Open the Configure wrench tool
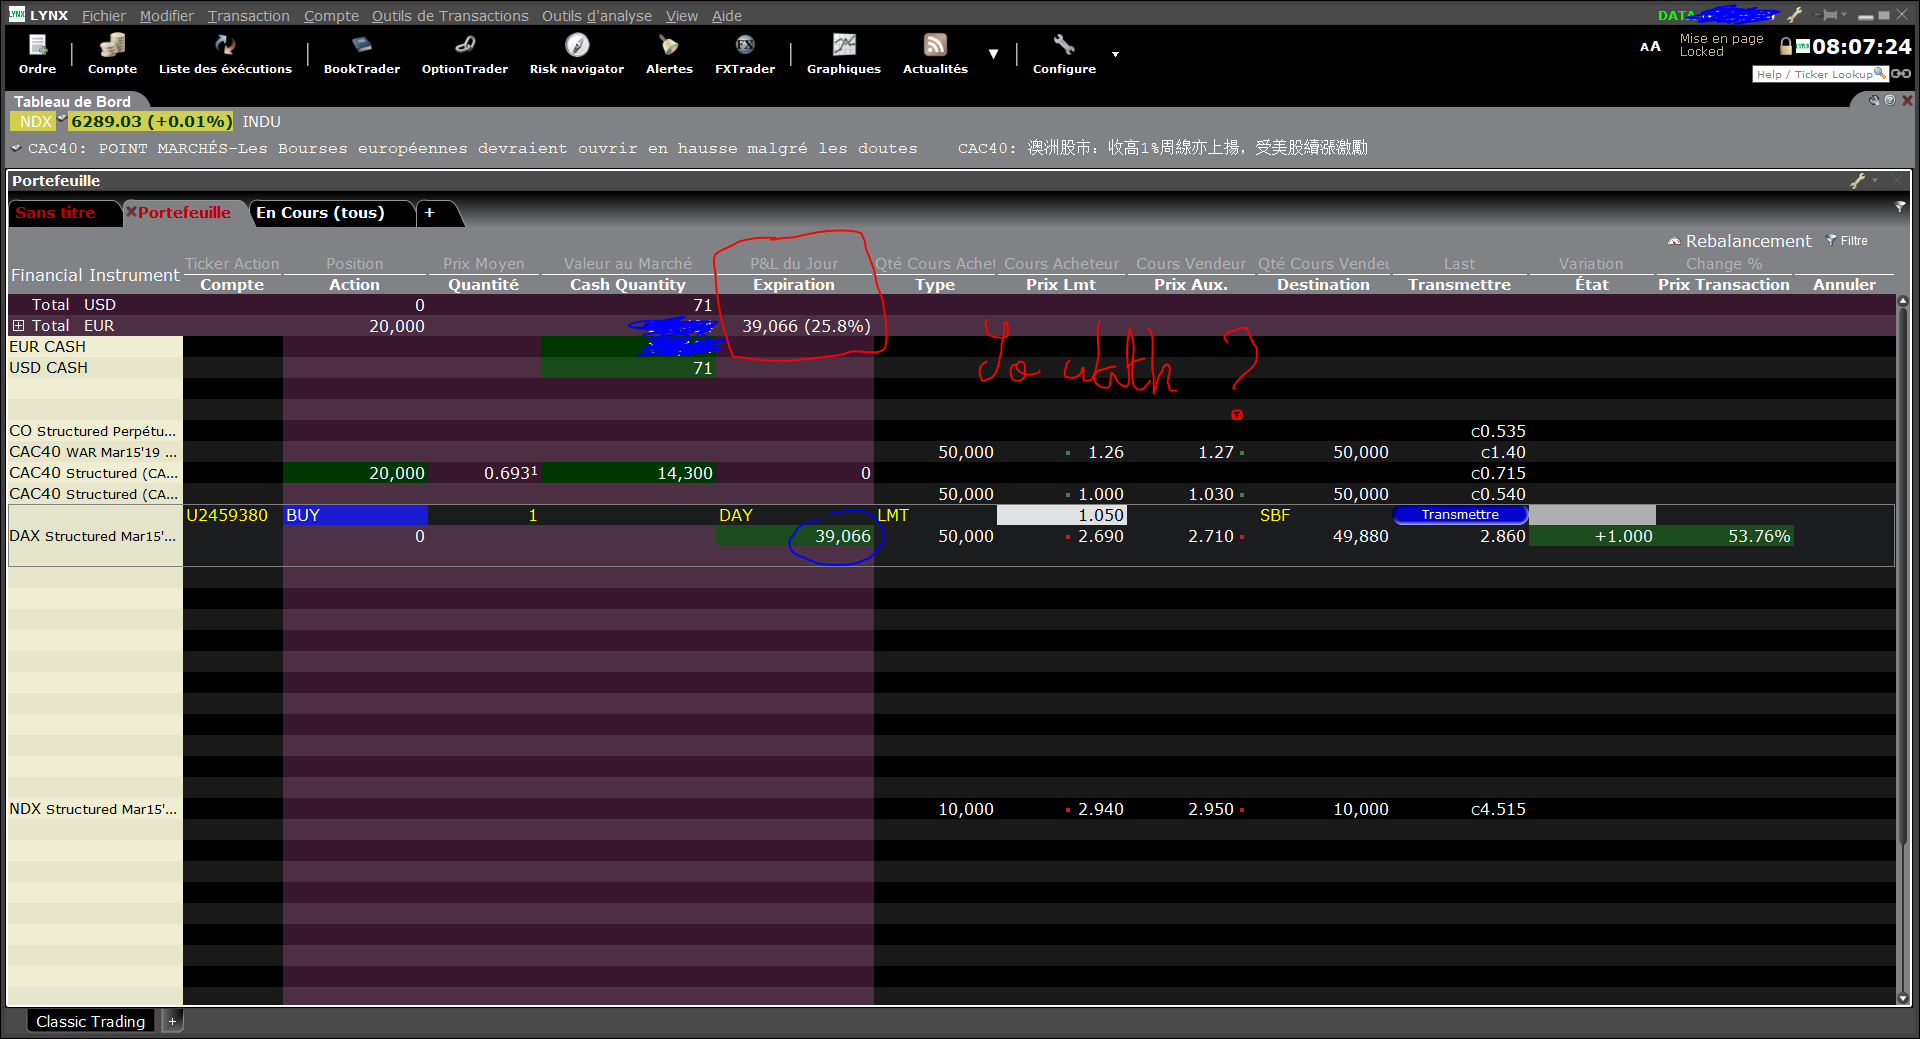Screen dimensions: 1920x1039 (1064, 54)
